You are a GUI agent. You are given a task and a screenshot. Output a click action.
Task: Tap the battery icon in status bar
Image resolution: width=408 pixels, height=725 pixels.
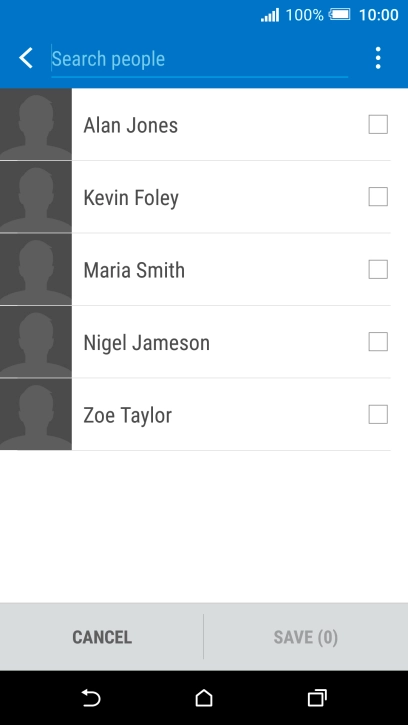point(340,15)
